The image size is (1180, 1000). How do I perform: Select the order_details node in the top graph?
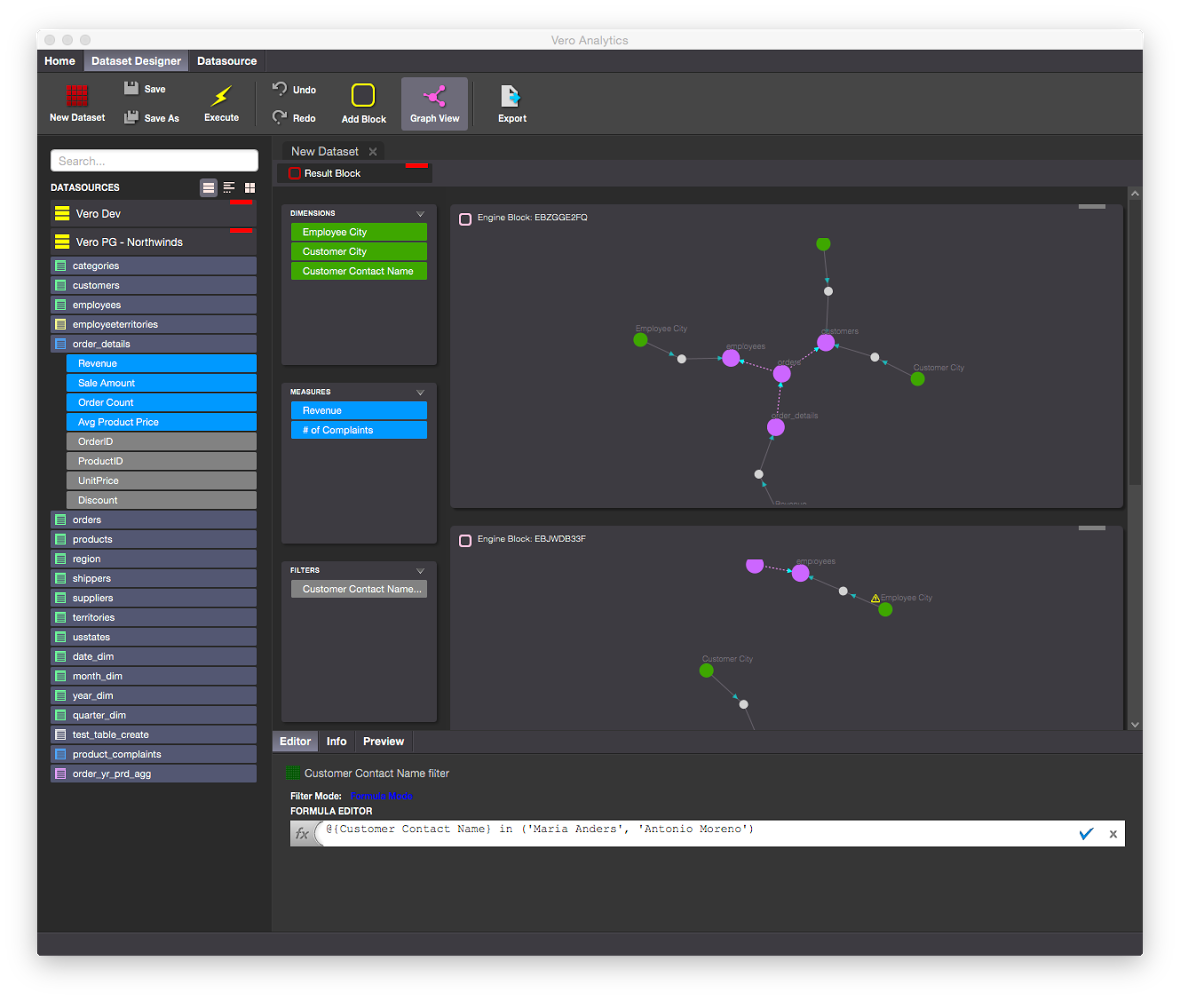pos(776,427)
